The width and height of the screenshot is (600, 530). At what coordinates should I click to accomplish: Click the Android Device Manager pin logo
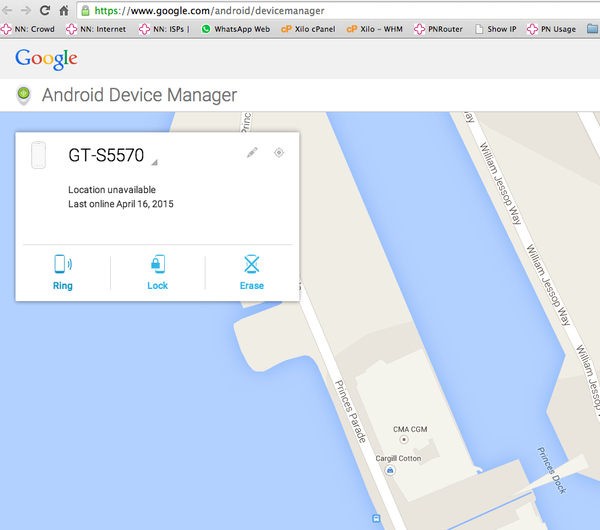(x=24, y=95)
